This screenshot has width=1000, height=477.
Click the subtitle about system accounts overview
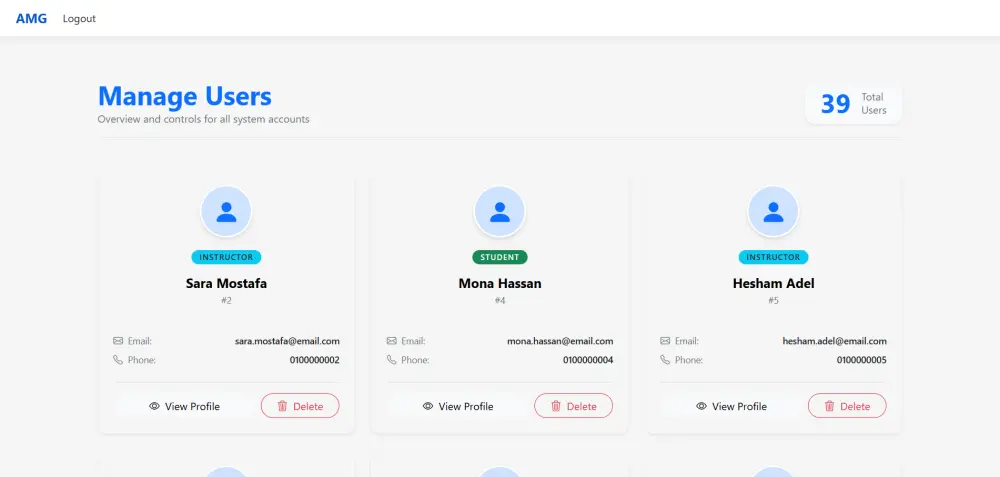click(x=203, y=119)
